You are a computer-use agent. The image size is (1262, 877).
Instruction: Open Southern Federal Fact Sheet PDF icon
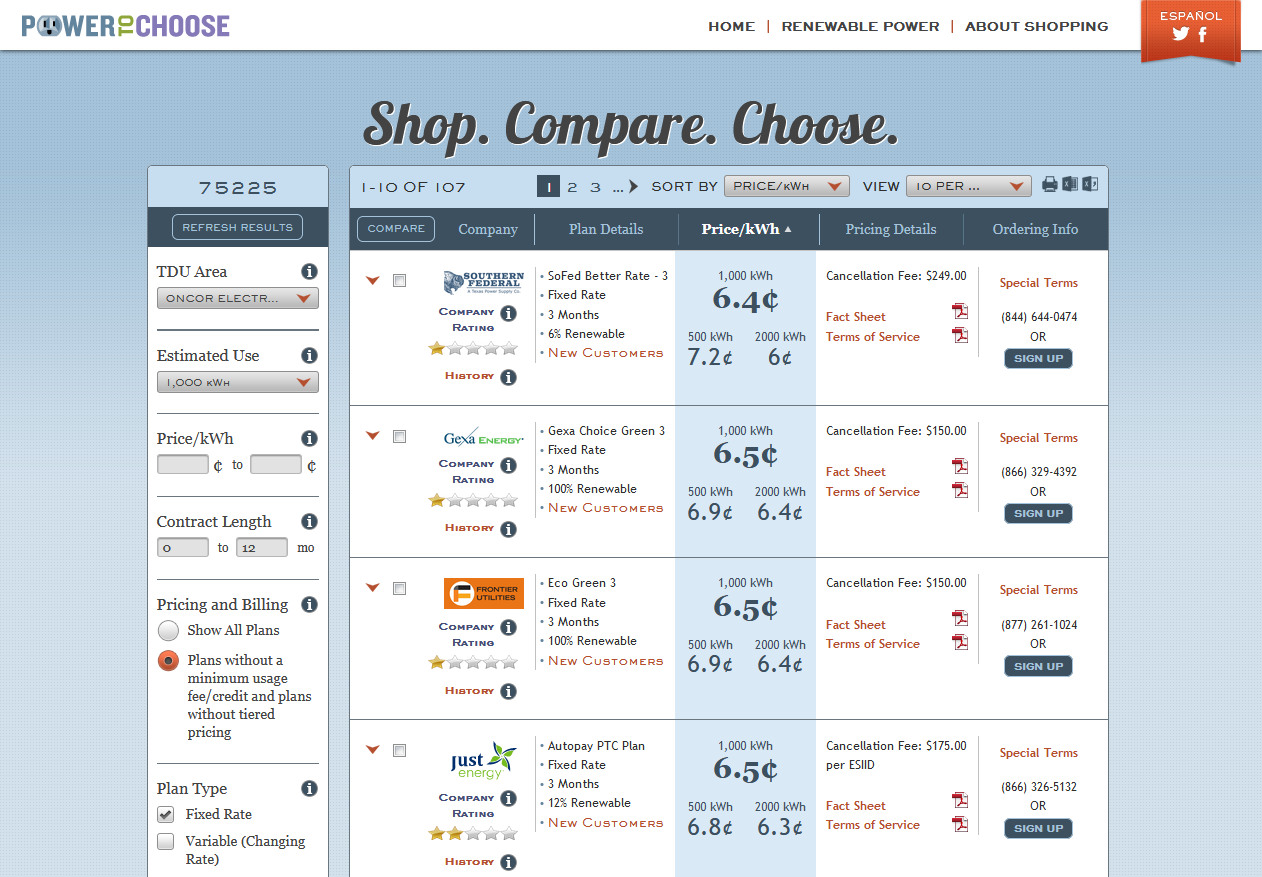[960, 312]
